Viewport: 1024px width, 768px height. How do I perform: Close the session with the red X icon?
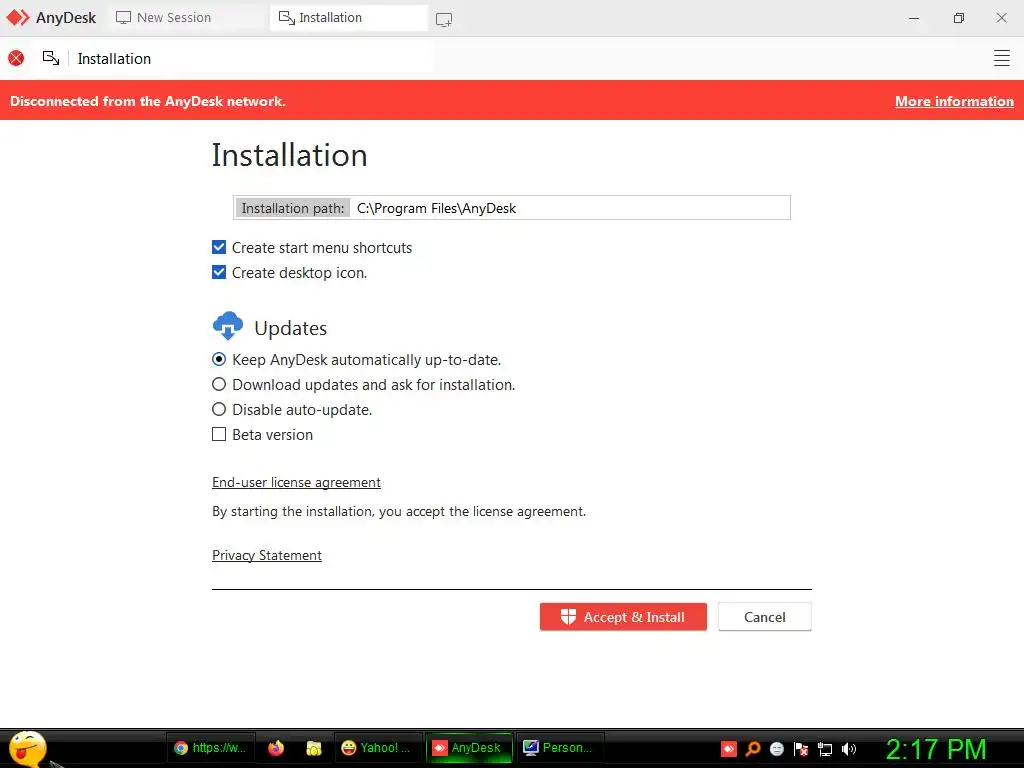tap(16, 59)
